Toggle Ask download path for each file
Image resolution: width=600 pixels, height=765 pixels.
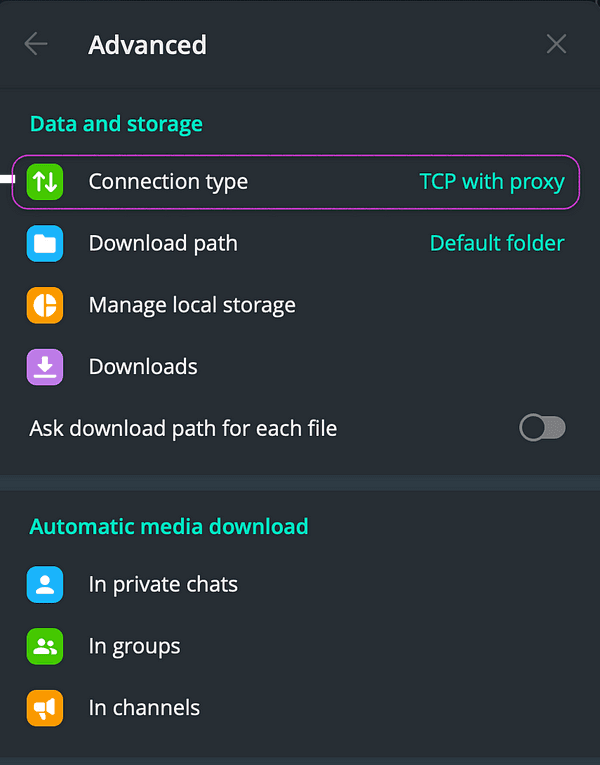pyautogui.click(x=542, y=429)
